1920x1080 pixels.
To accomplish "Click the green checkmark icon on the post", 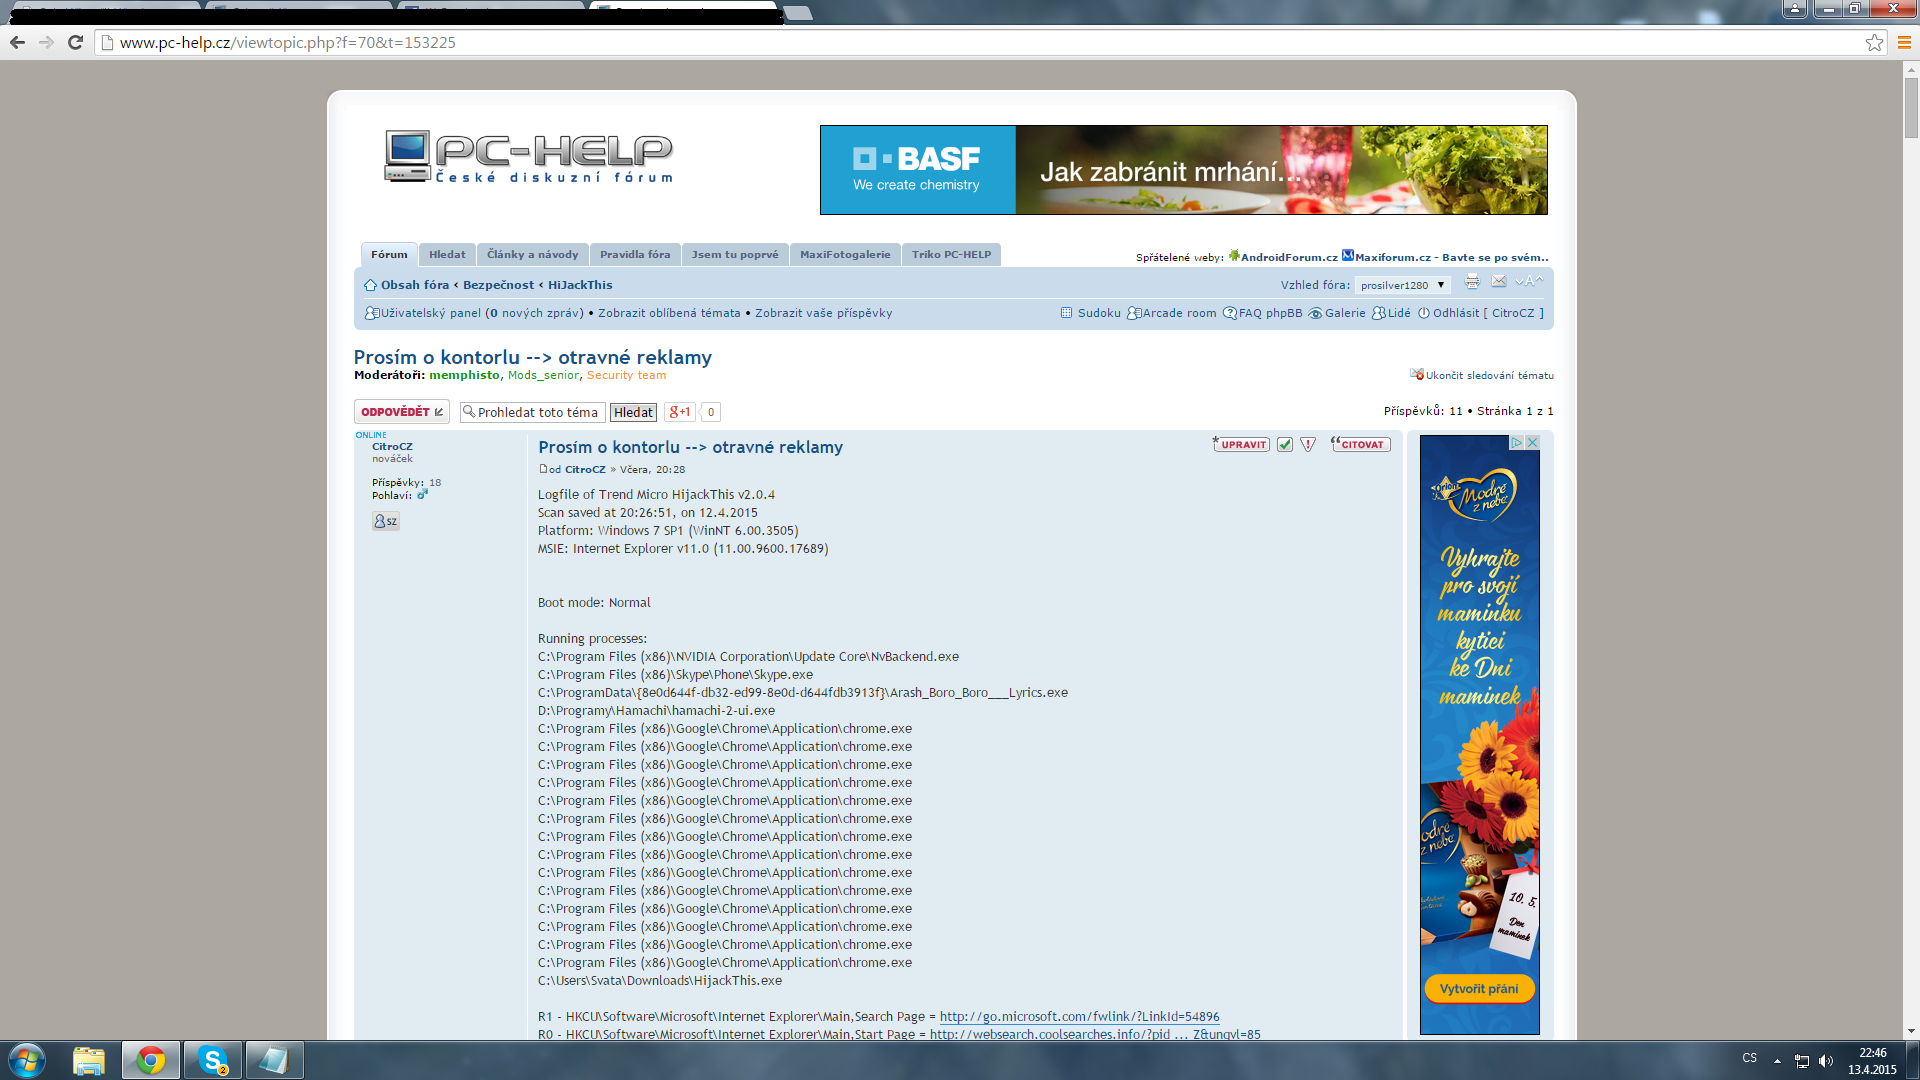I will coord(1285,444).
